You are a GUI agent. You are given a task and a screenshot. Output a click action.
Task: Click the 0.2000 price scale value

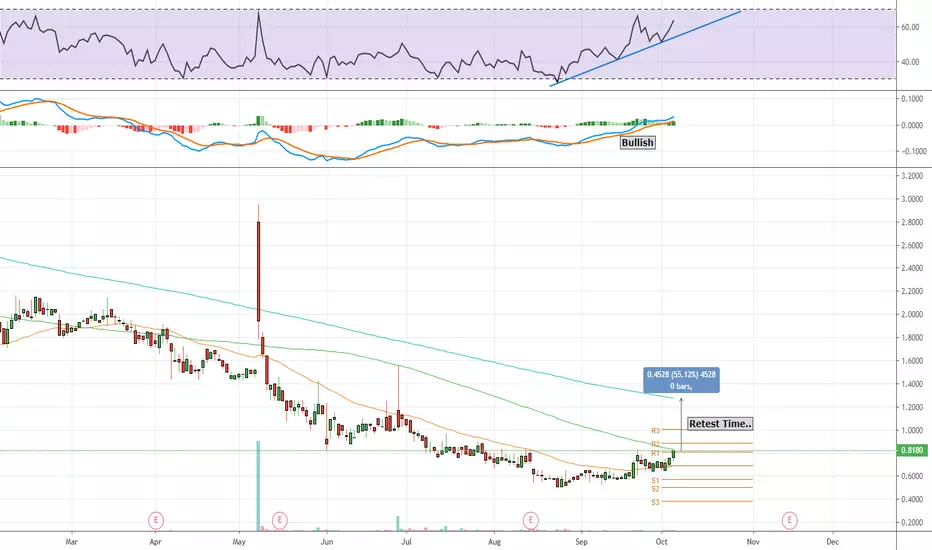(912, 523)
